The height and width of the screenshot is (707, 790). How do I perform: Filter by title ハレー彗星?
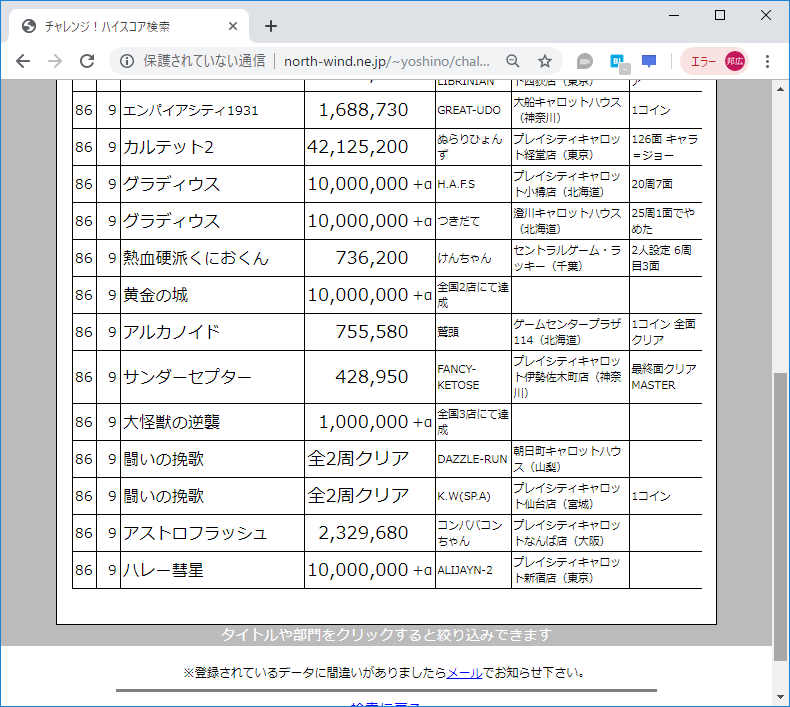pos(163,570)
